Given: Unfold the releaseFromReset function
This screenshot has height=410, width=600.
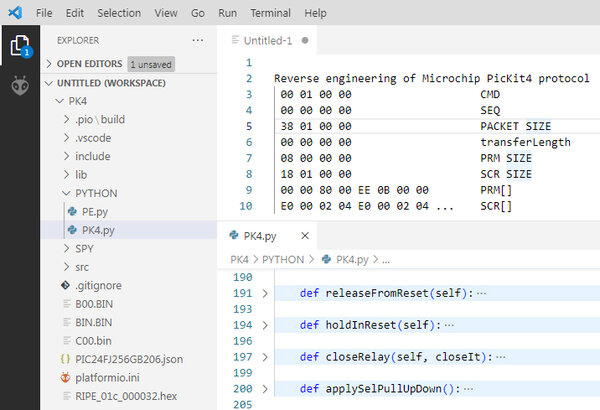Looking at the screenshot, I should [x=265, y=294].
